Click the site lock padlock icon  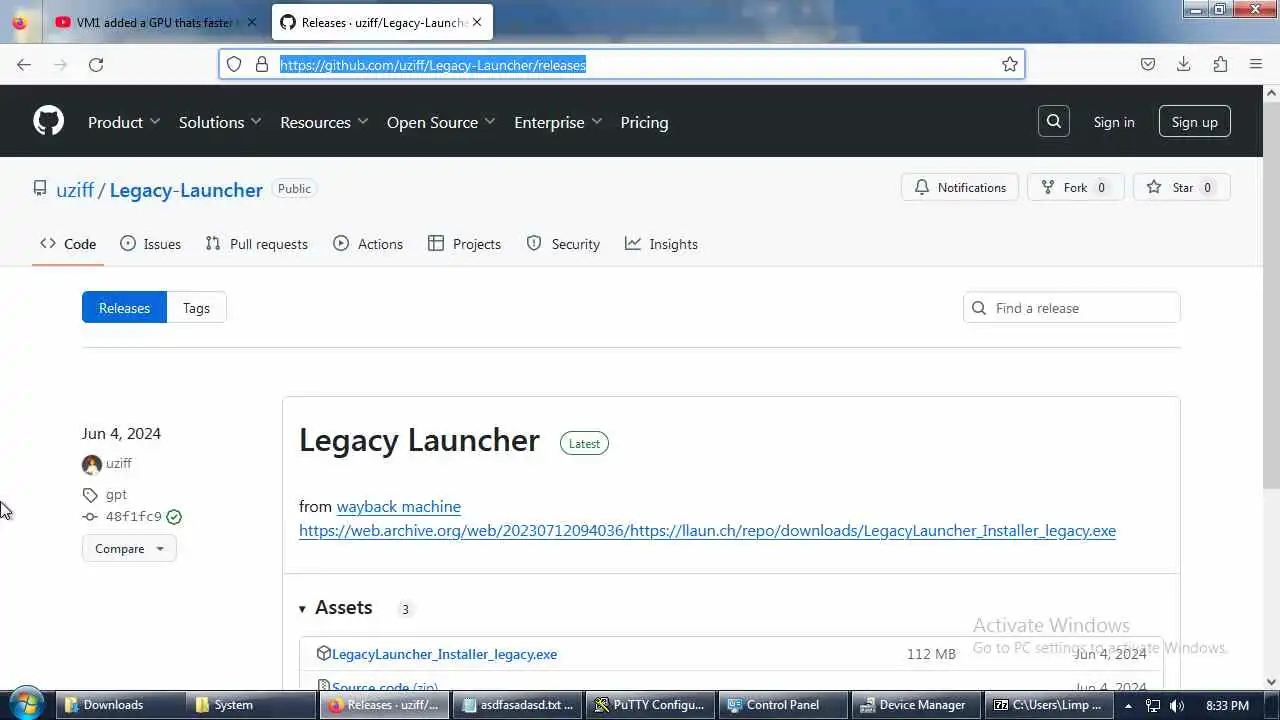(x=262, y=64)
